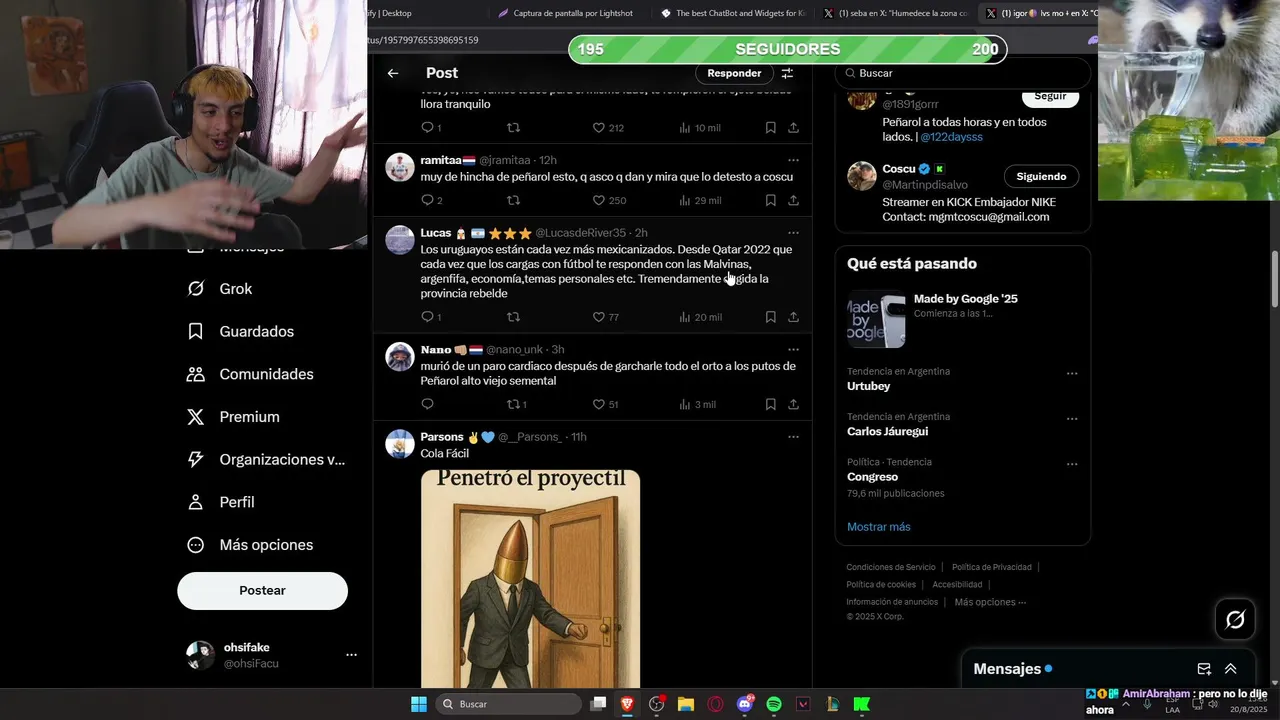Bookmark the top post with 212 likes
1280x720 pixels.
pyautogui.click(x=770, y=128)
